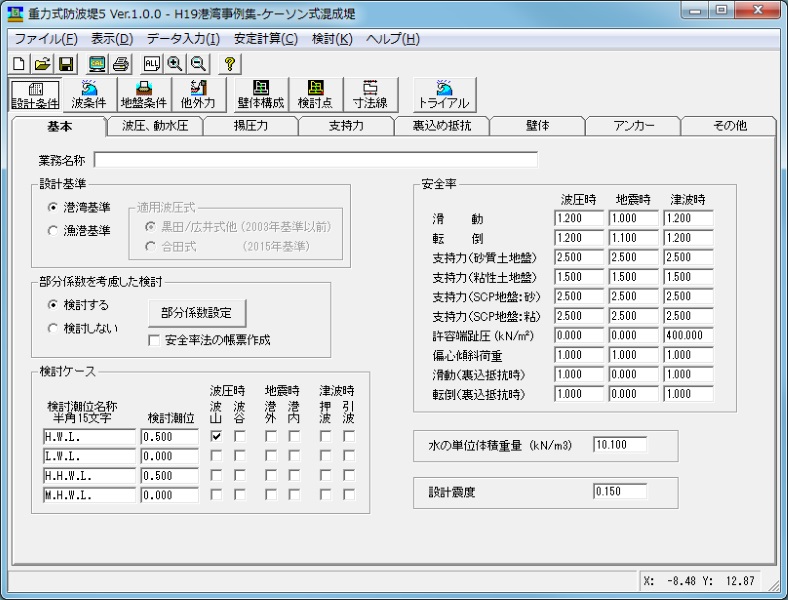Select the 漁港基準 radio button
This screenshot has height=600, width=788.
pos(54,231)
